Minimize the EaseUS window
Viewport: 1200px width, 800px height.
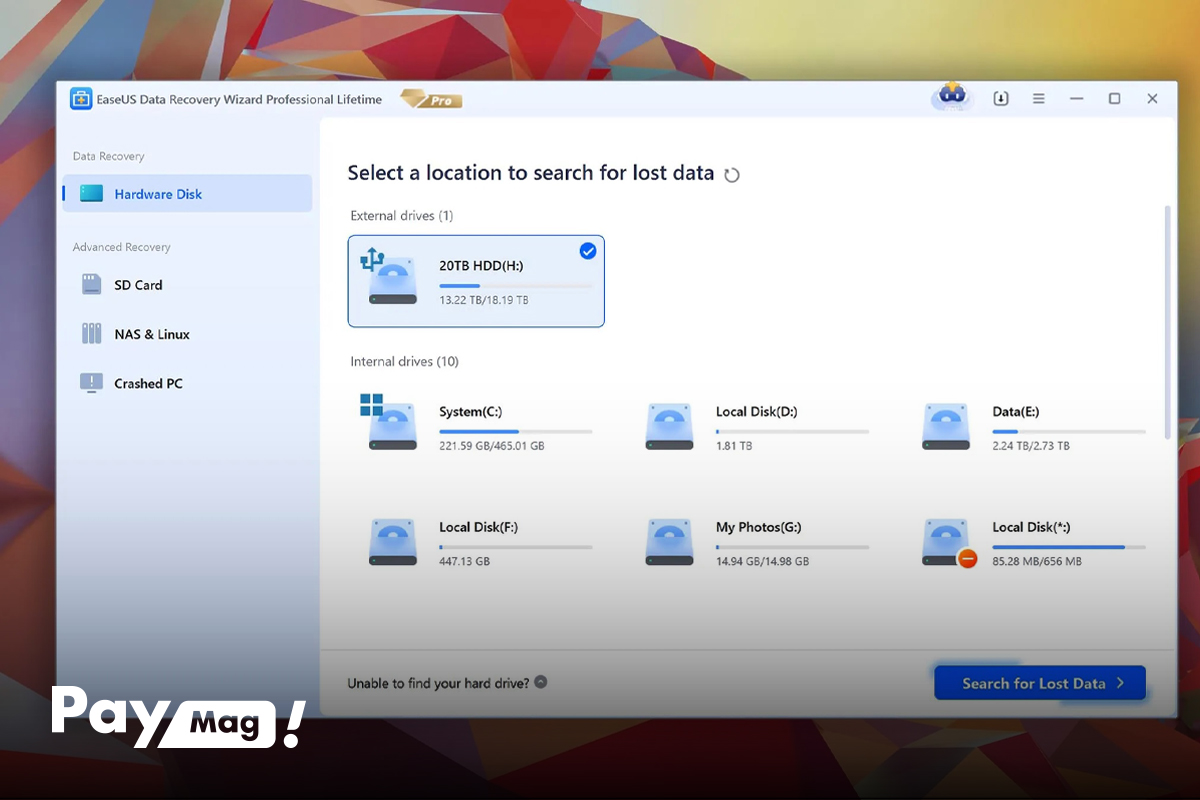(1076, 99)
